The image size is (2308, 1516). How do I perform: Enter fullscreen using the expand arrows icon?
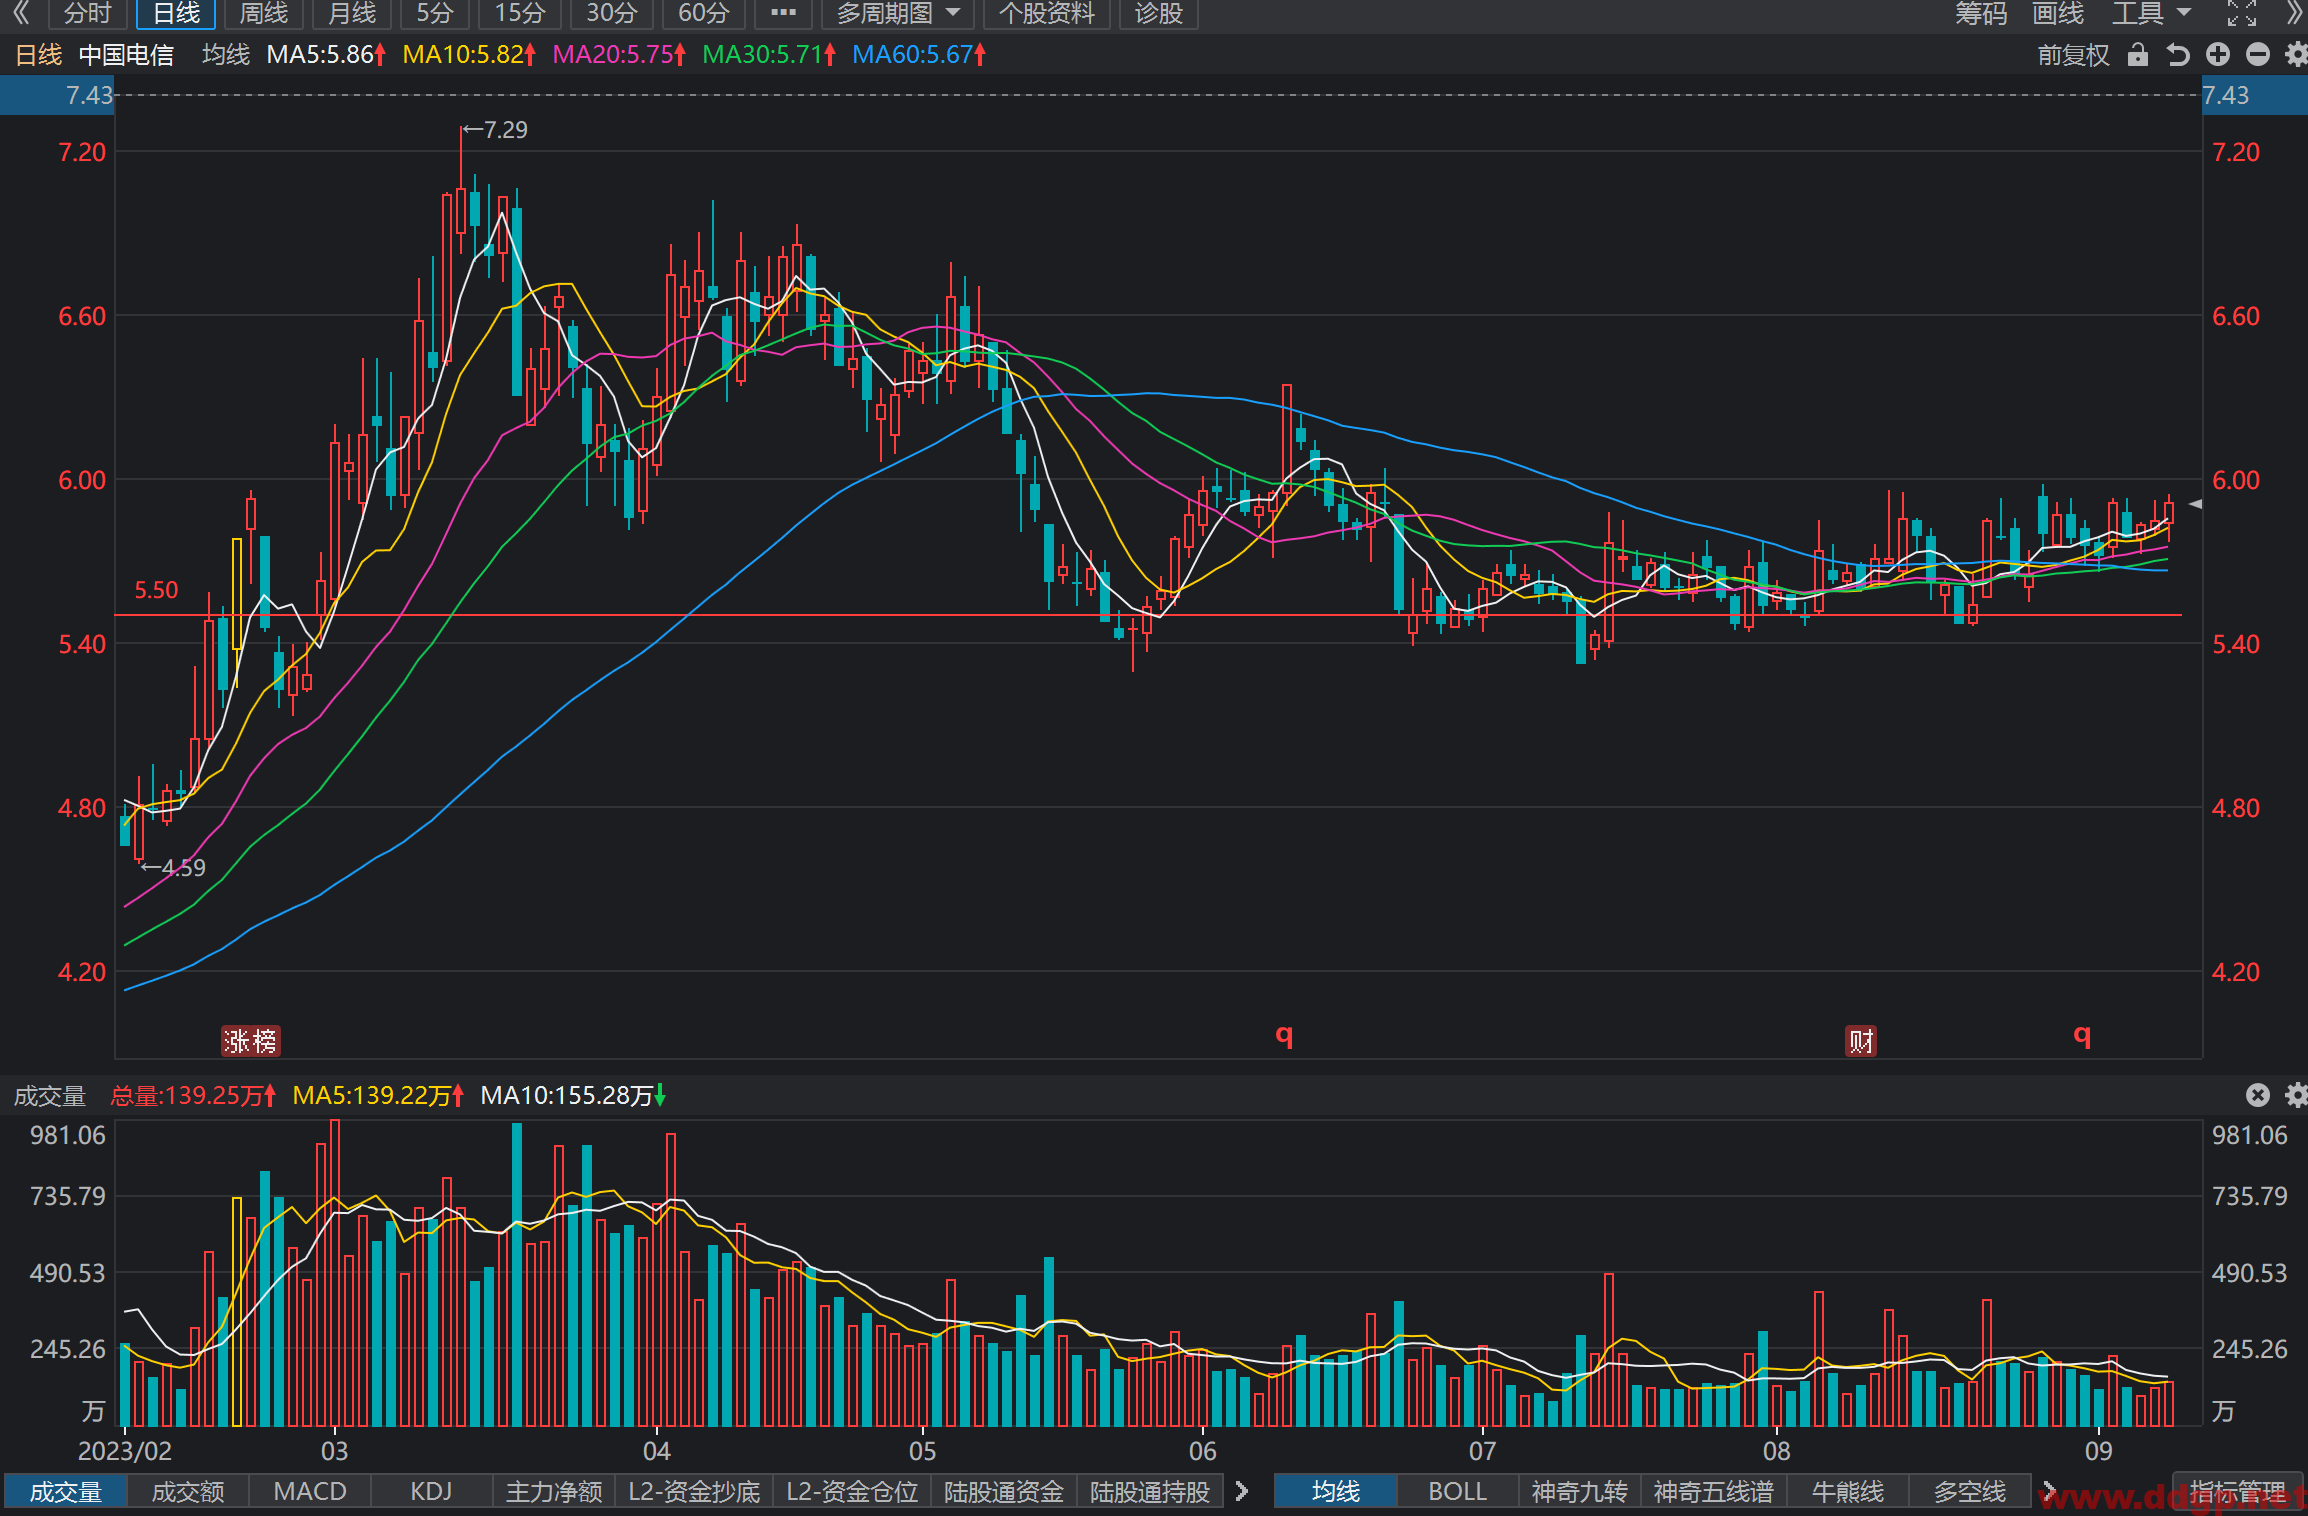pos(2242,13)
